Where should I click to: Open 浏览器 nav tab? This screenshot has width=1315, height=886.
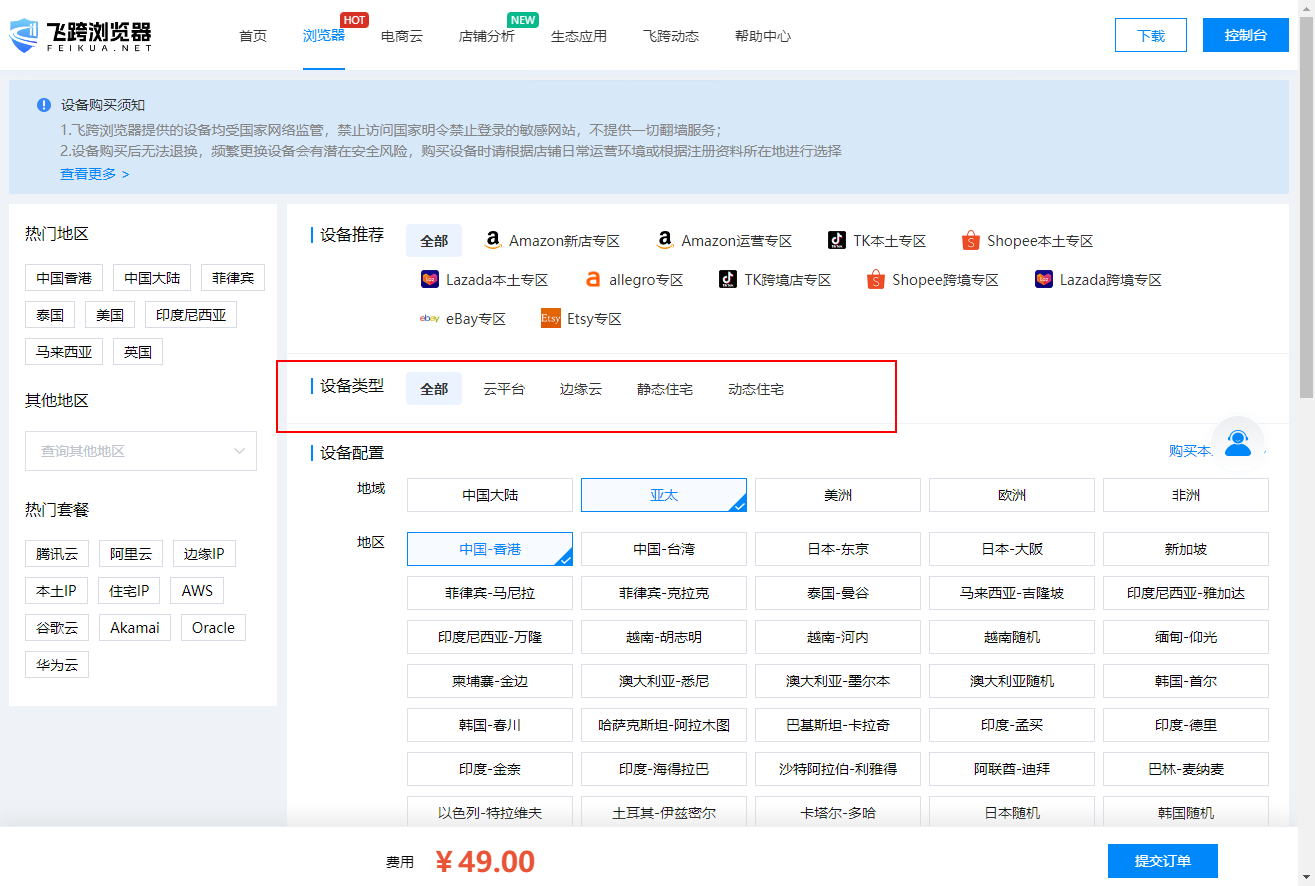tap(324, 35)
